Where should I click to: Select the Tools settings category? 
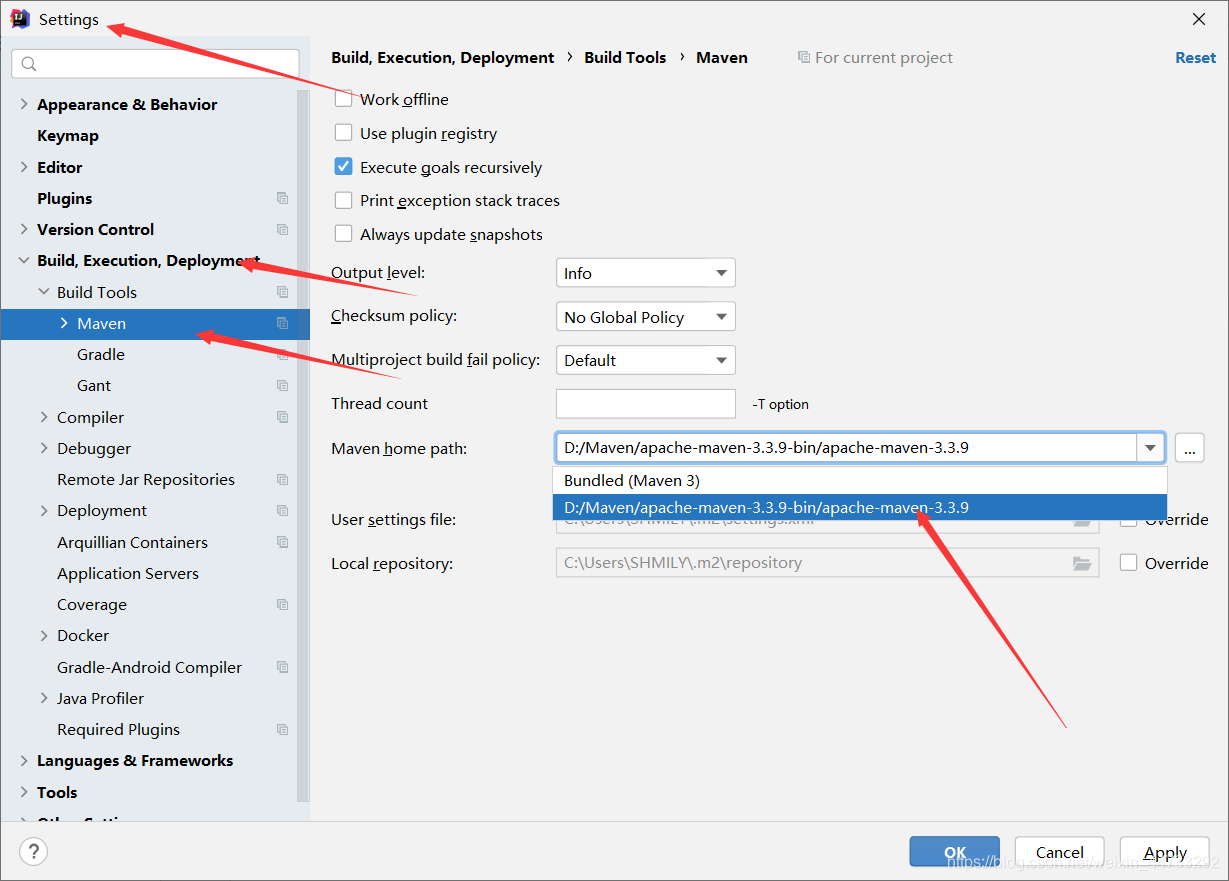tap(57, 792)
